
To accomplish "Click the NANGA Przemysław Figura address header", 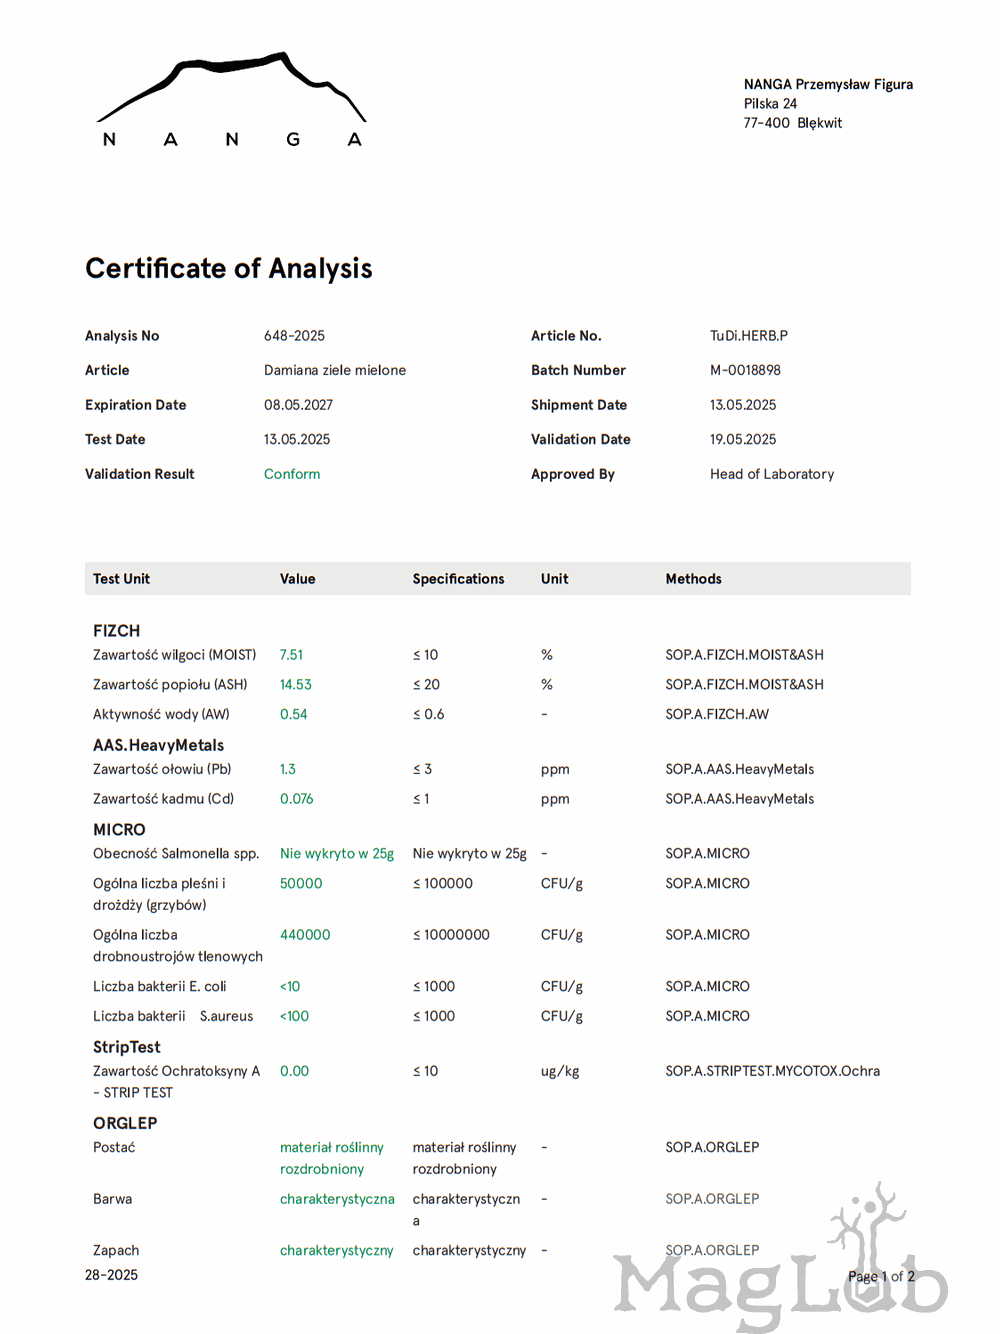I will pyautogui.click(x=828, y=85).
